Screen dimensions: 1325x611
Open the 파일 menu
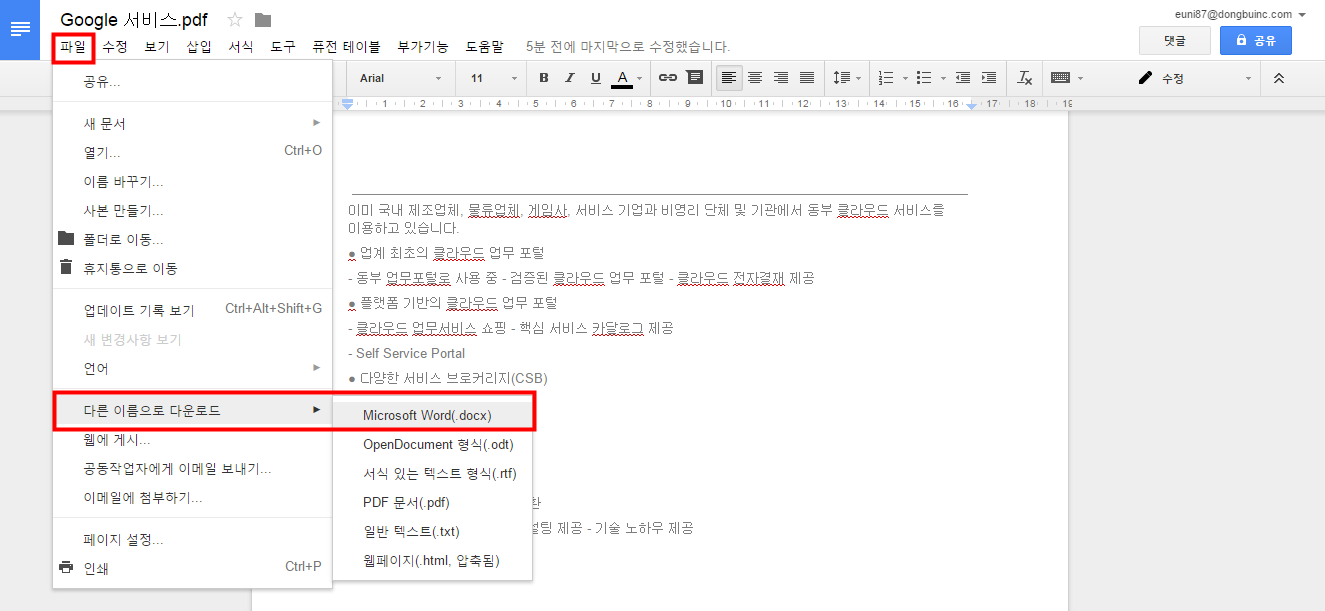73,47
